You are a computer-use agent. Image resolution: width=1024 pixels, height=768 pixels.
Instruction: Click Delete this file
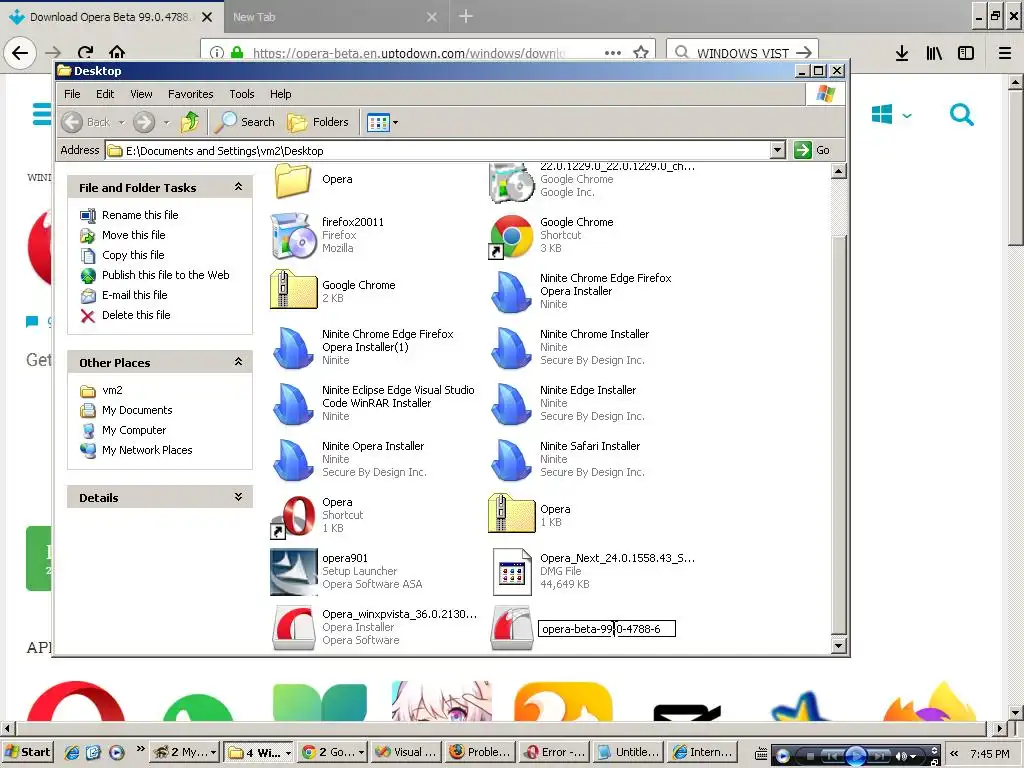coord(136,315)
